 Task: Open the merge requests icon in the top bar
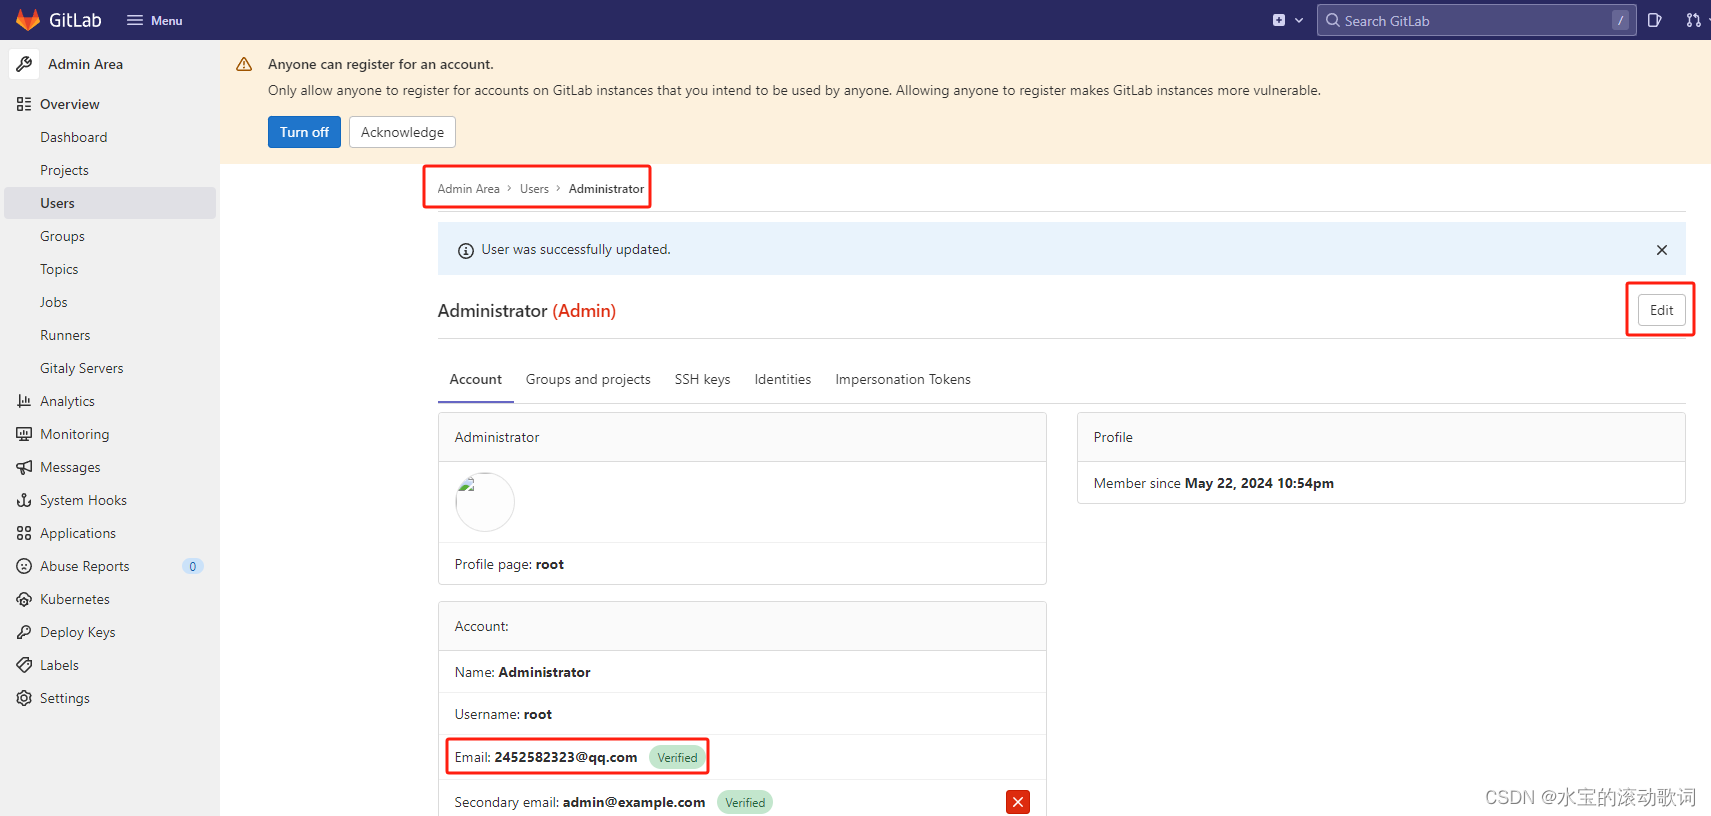click(1693, 20)
